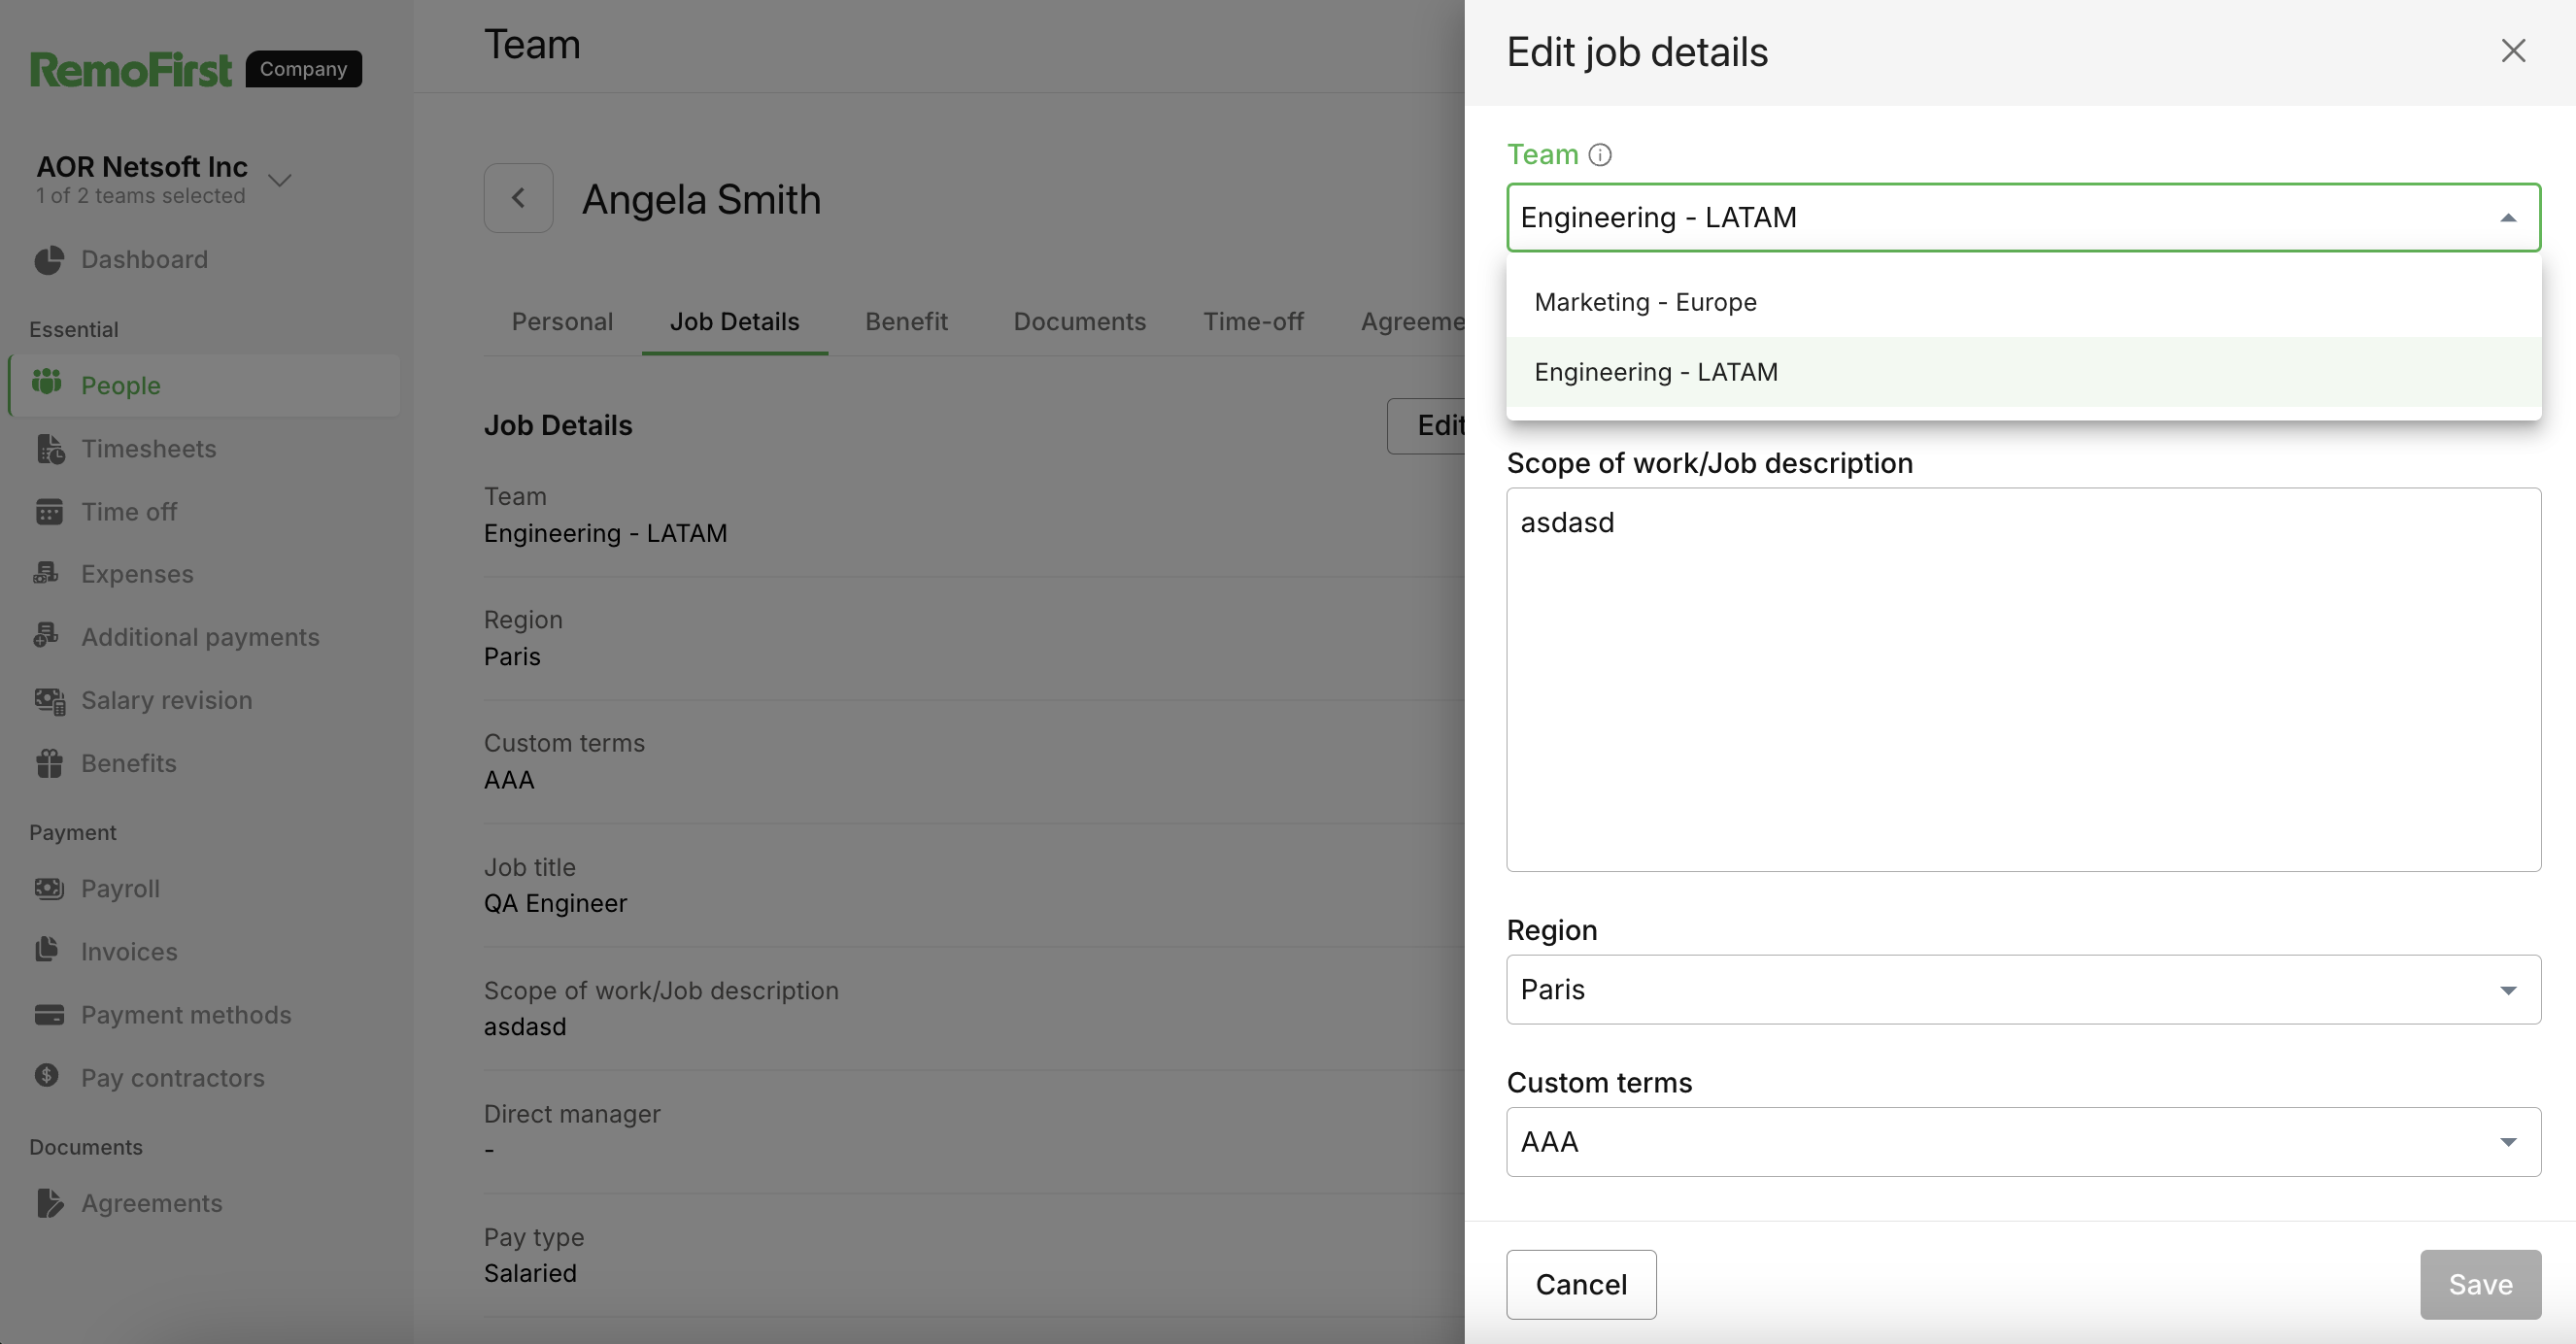The width and height of the screenshot is (2576, 1344).
Task: Click the Edit button in Job Details
Action: (1427, 426)
